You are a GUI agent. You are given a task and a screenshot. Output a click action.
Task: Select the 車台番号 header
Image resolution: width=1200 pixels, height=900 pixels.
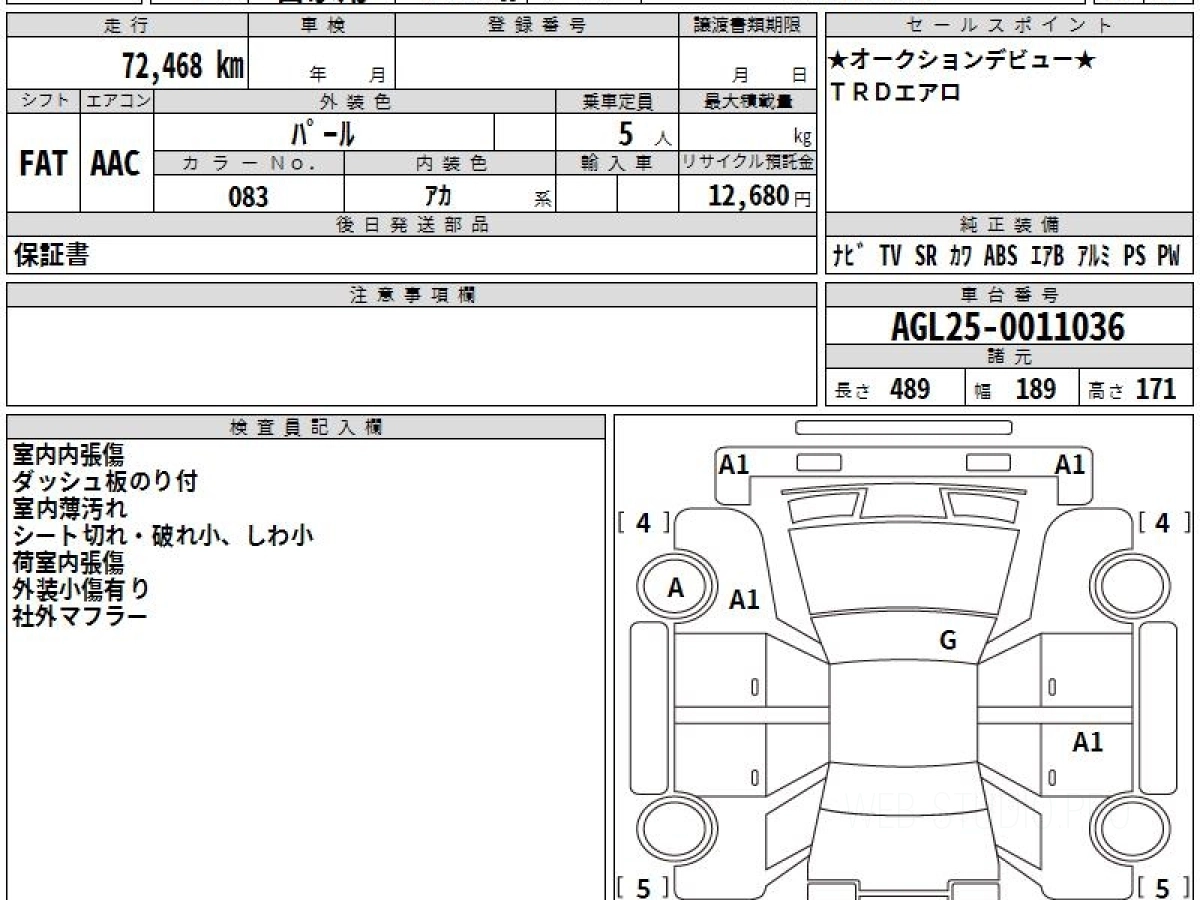click(x=1010, y=295)
